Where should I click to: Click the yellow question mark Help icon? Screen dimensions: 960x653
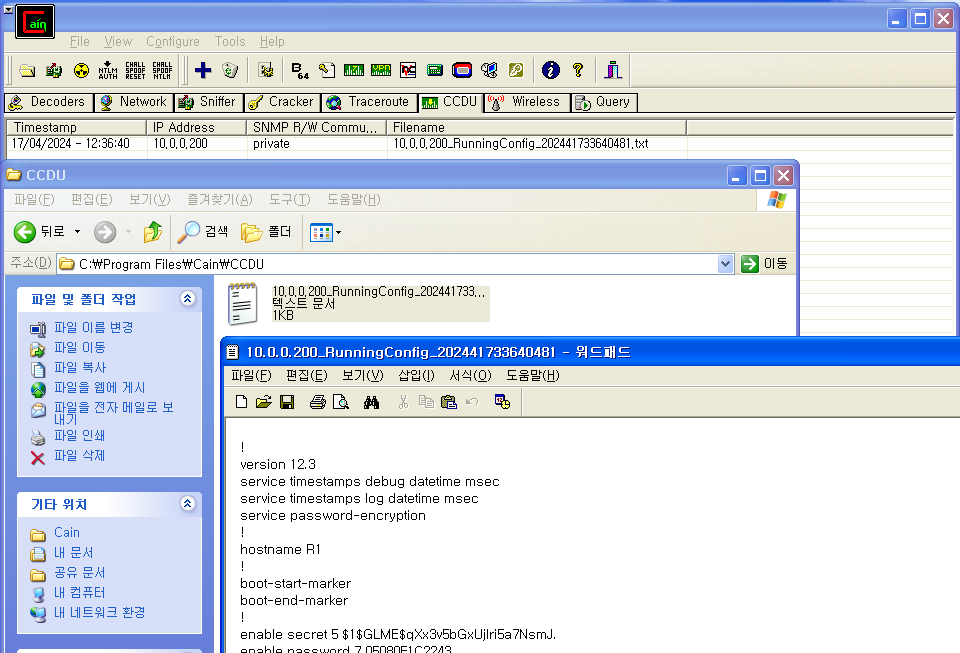pyautogui.click(x=577, y=70)
